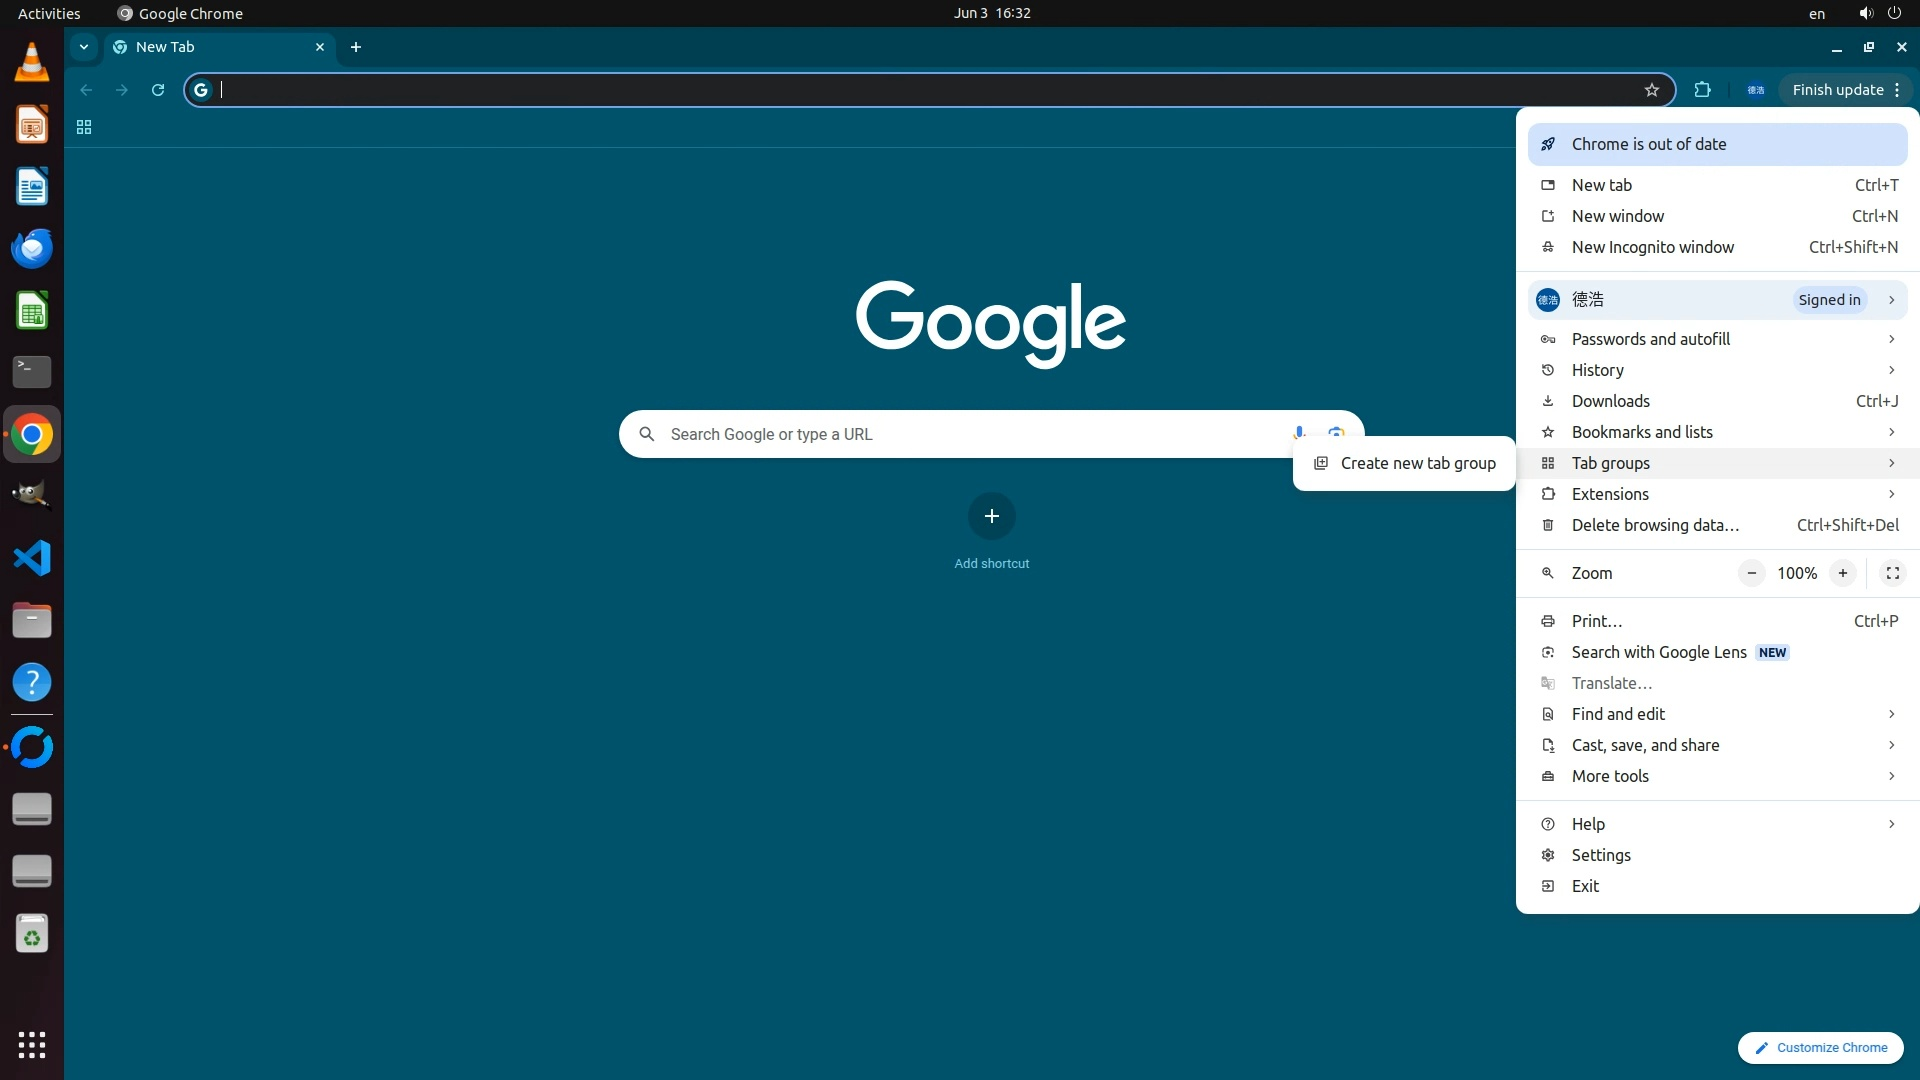
Task: Click the Add shortcut button
Action: (x=991, y=516)
